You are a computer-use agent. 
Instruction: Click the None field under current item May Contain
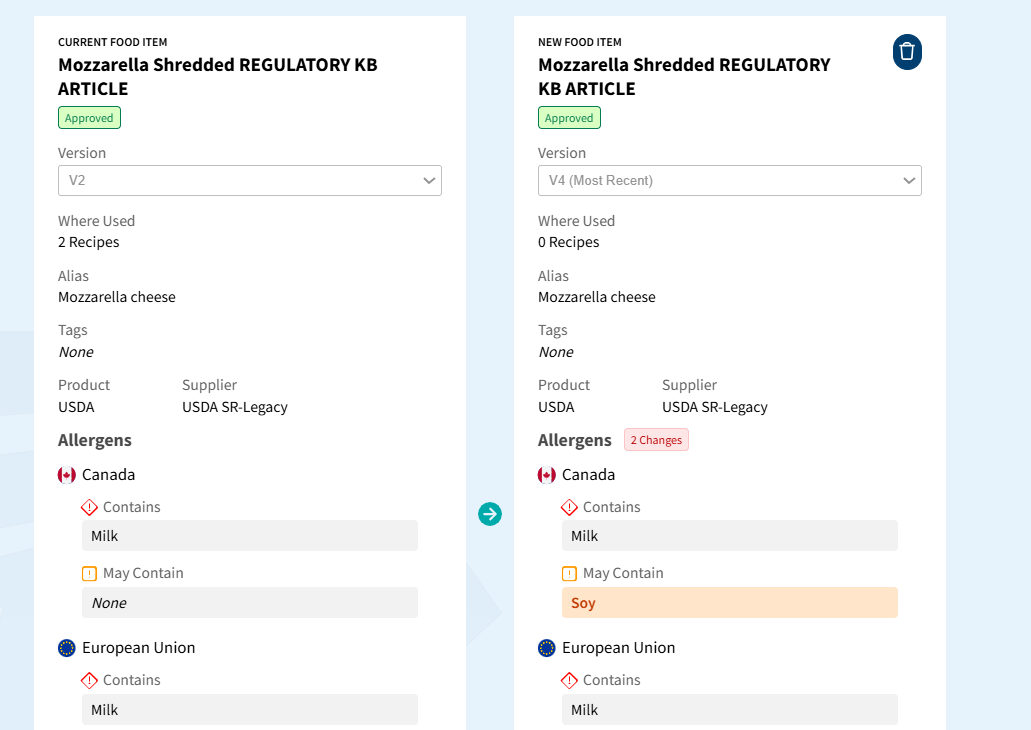pyautogui.click(x=249, y=603)
